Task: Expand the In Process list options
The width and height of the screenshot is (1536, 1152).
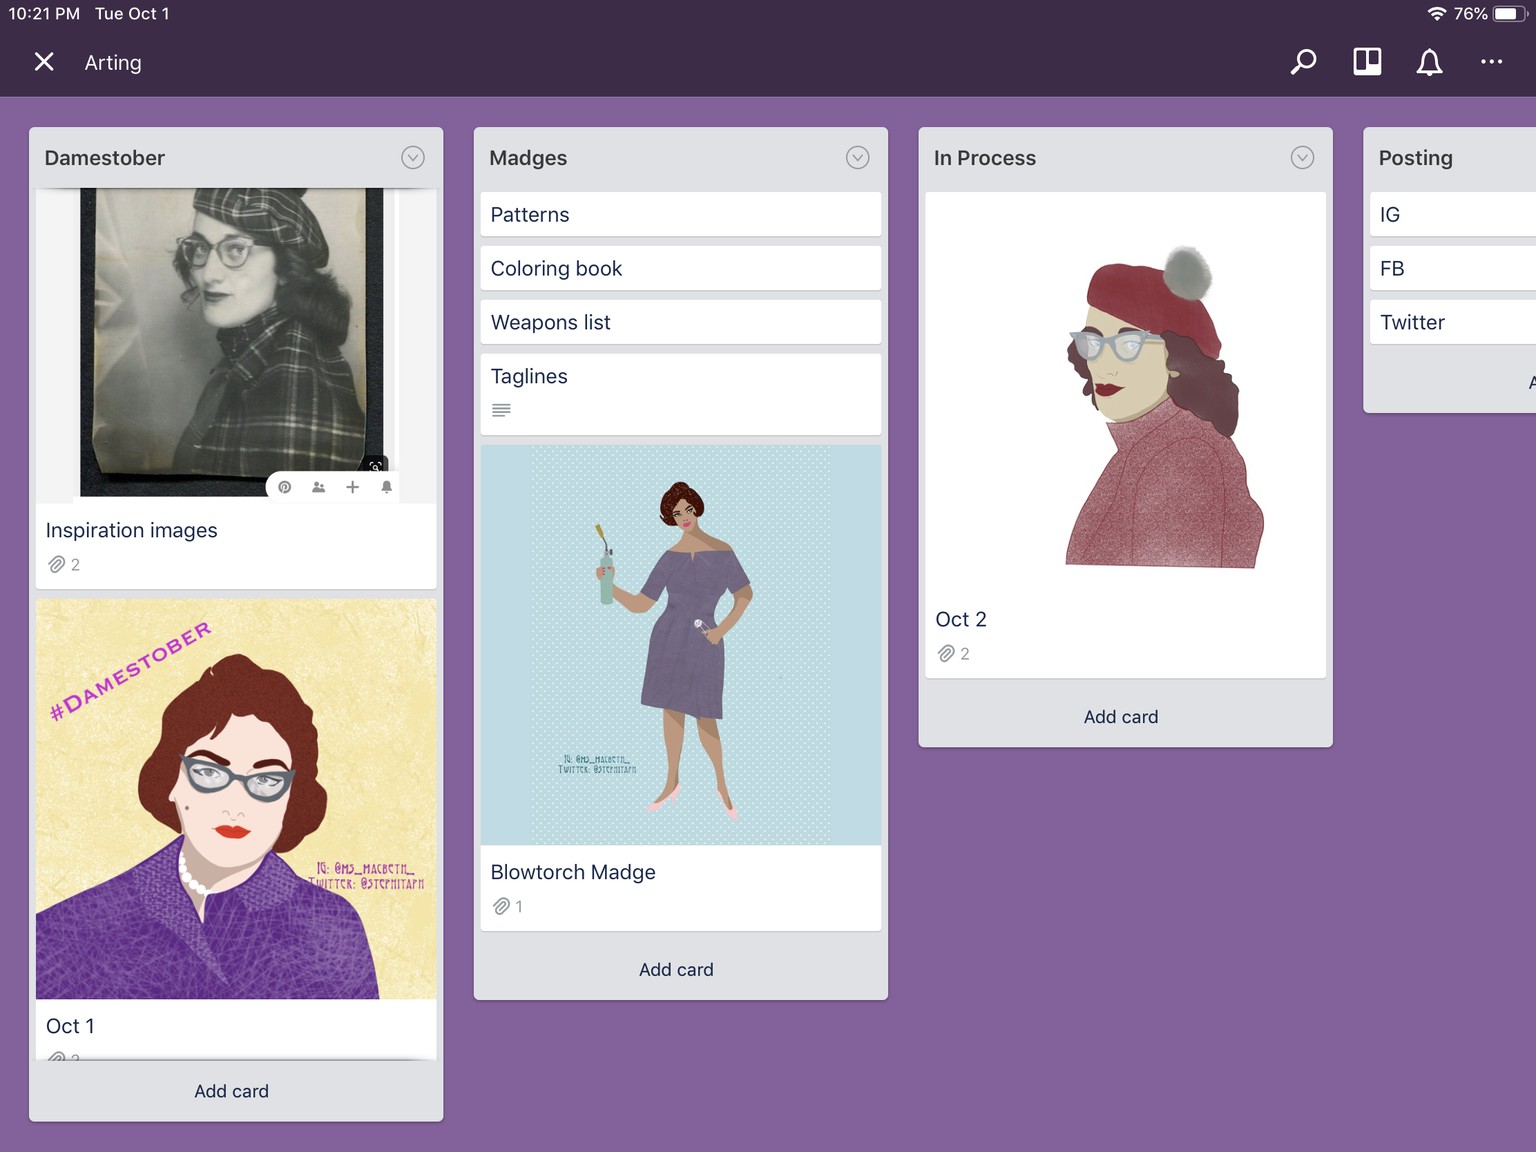Action: pyautogui.click(x=1302, y=158)
